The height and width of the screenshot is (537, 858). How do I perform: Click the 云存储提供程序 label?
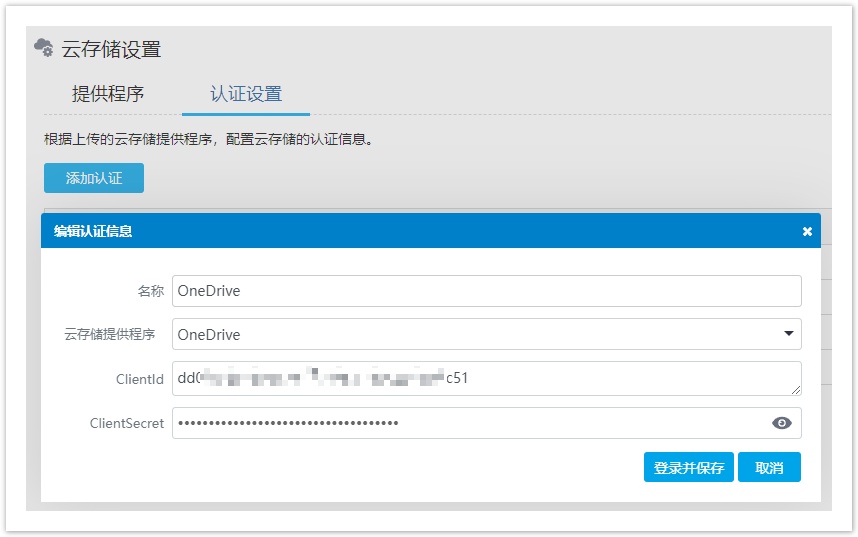coord(109,334)
